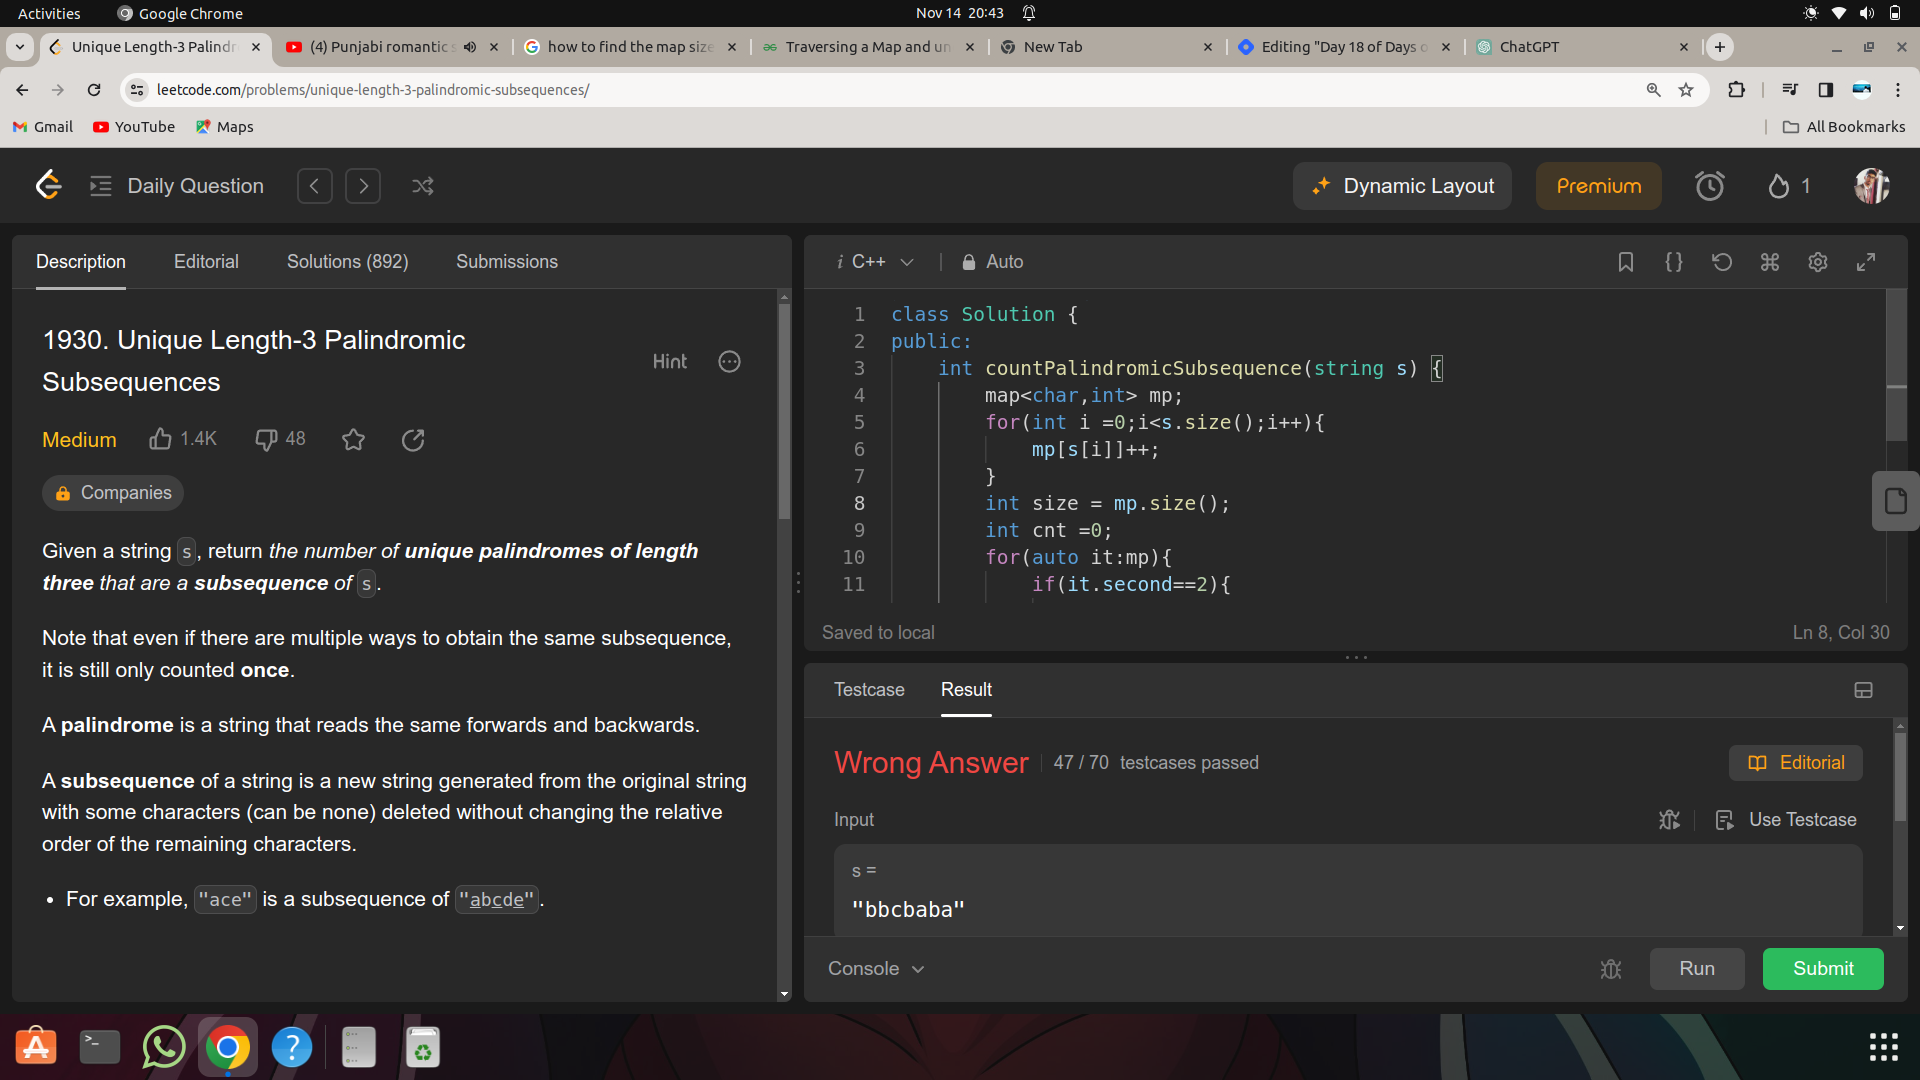The height and width of the screenshot is (1080, 1920).
Task: Submit the solution
Action: click(x=1823, y=969)
